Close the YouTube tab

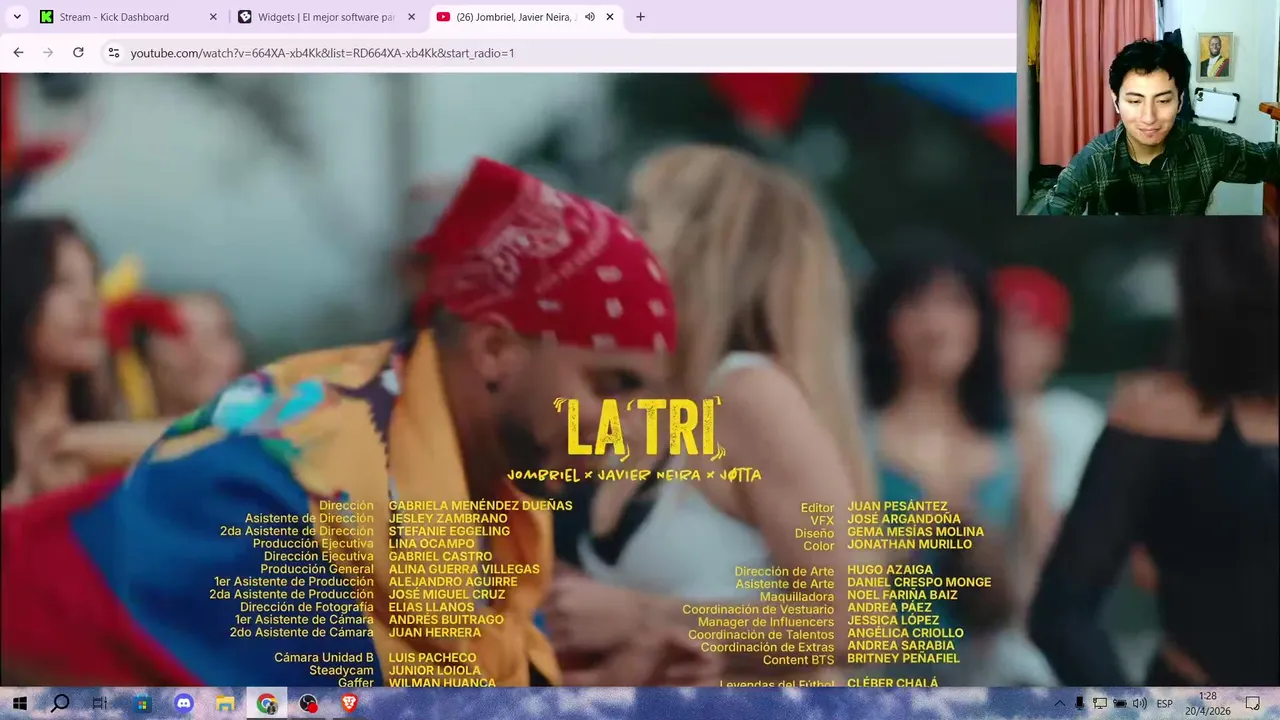[x=610, y=17]
